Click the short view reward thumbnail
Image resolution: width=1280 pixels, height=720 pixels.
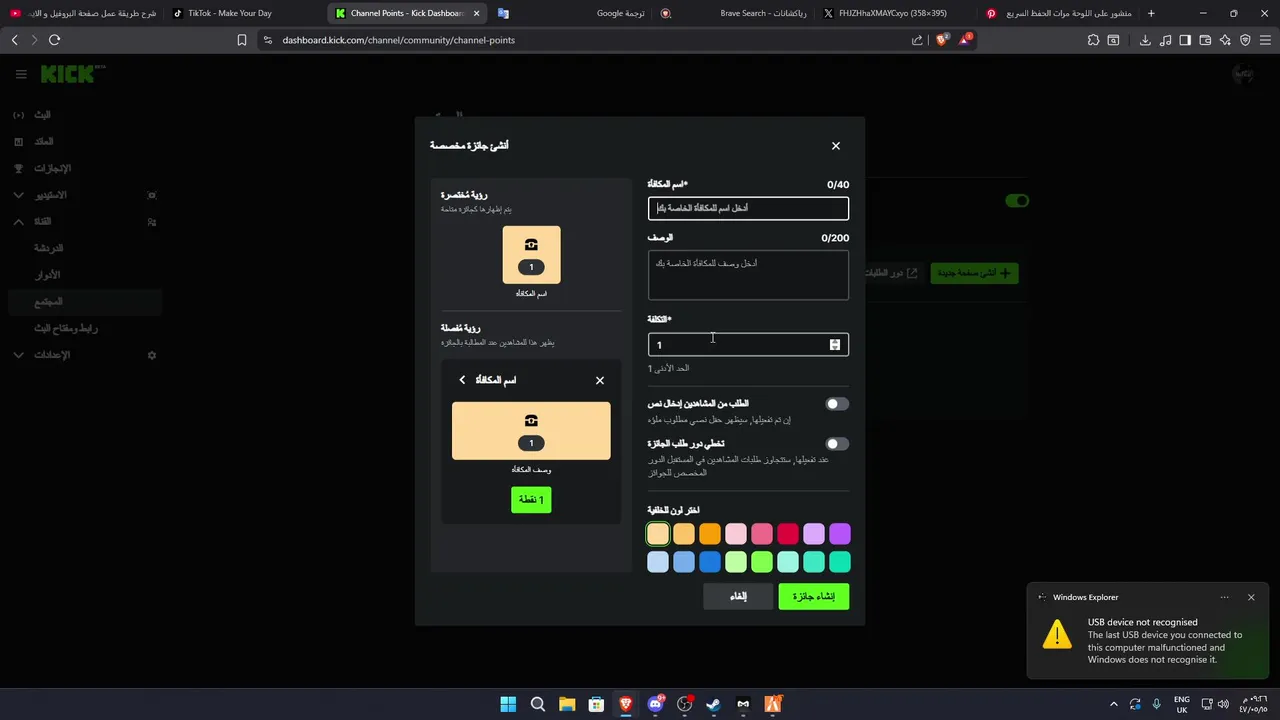tap(531, 255)
